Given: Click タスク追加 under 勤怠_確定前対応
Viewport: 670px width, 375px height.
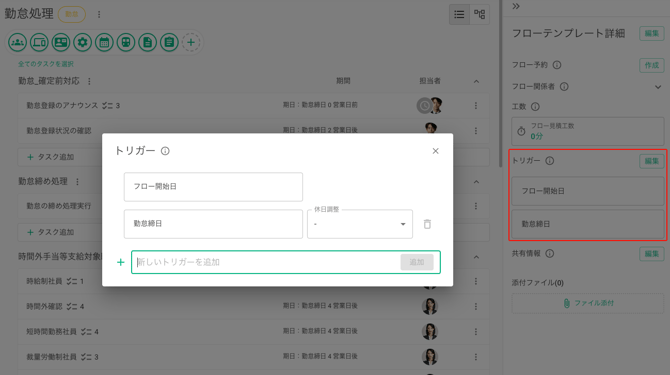Looking at the screenshot, I should (50, 157).
